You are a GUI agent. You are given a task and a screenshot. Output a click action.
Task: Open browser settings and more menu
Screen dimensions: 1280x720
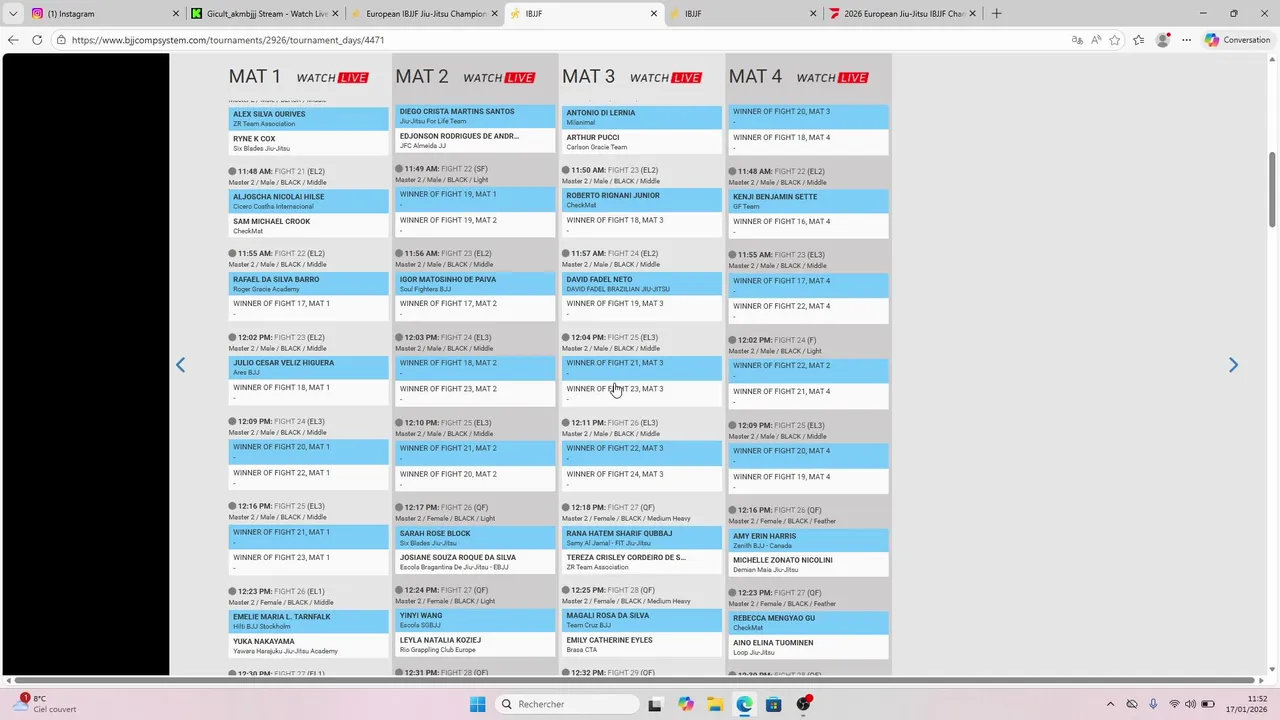tap(1187, 40)
